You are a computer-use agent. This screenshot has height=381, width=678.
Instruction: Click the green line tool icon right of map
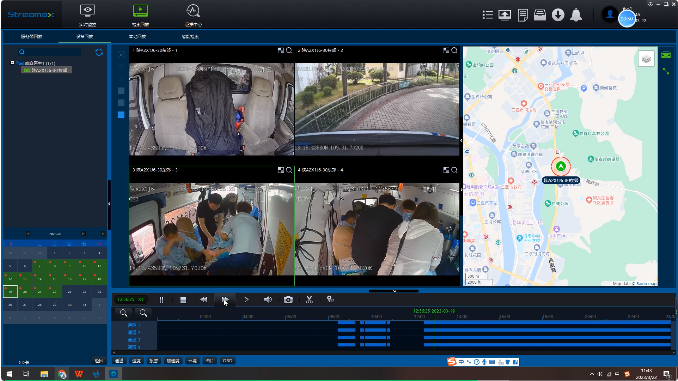point(666,71)
